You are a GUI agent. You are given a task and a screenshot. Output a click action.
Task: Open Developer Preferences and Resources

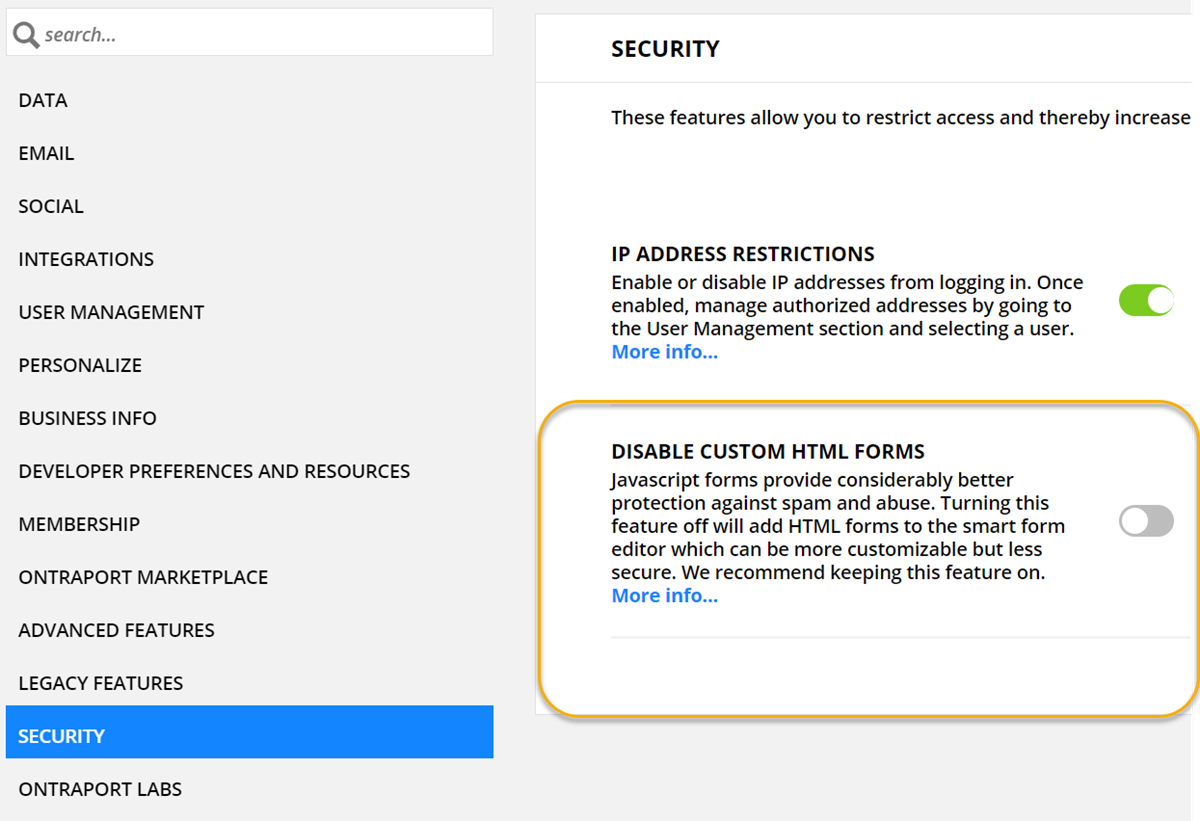coord(214,471)
